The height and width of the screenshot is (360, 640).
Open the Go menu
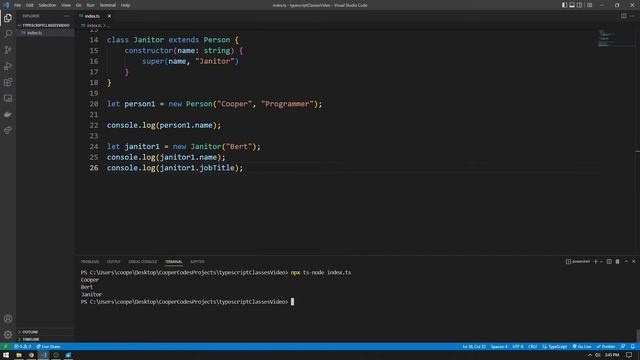(x=78, y=5)
